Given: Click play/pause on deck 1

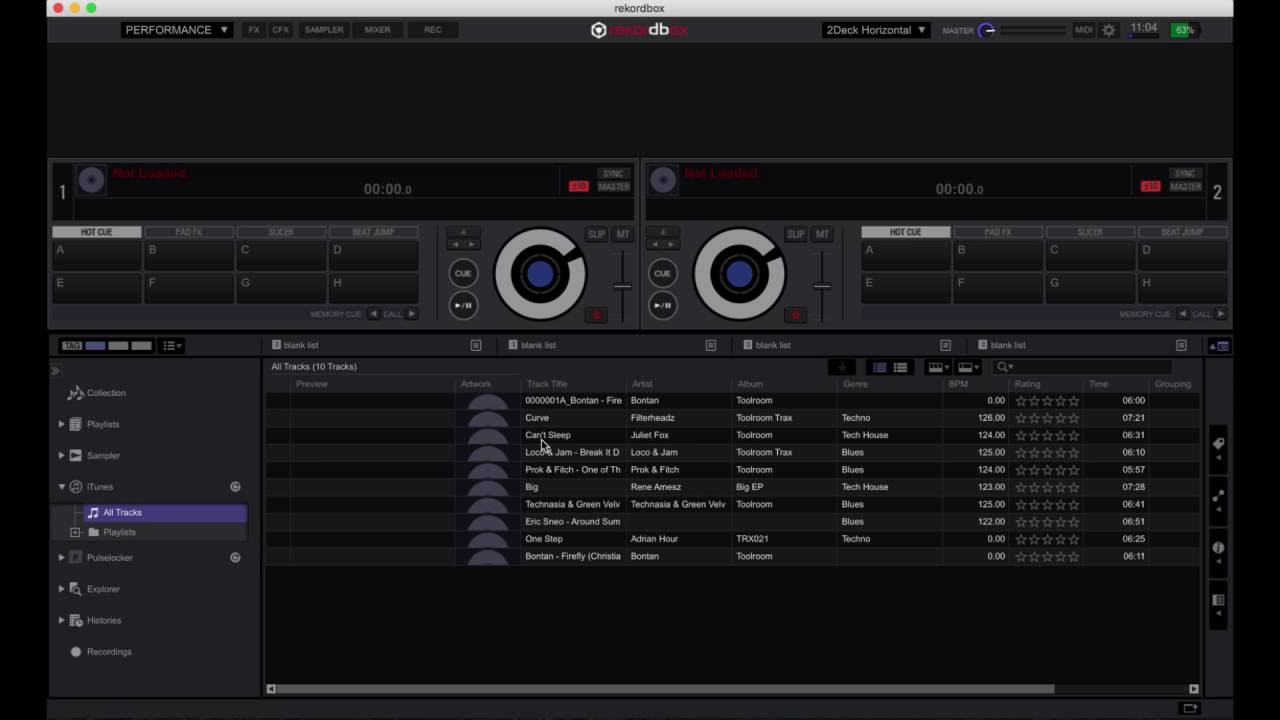Looking at the screenshot, I should point(463,306).
